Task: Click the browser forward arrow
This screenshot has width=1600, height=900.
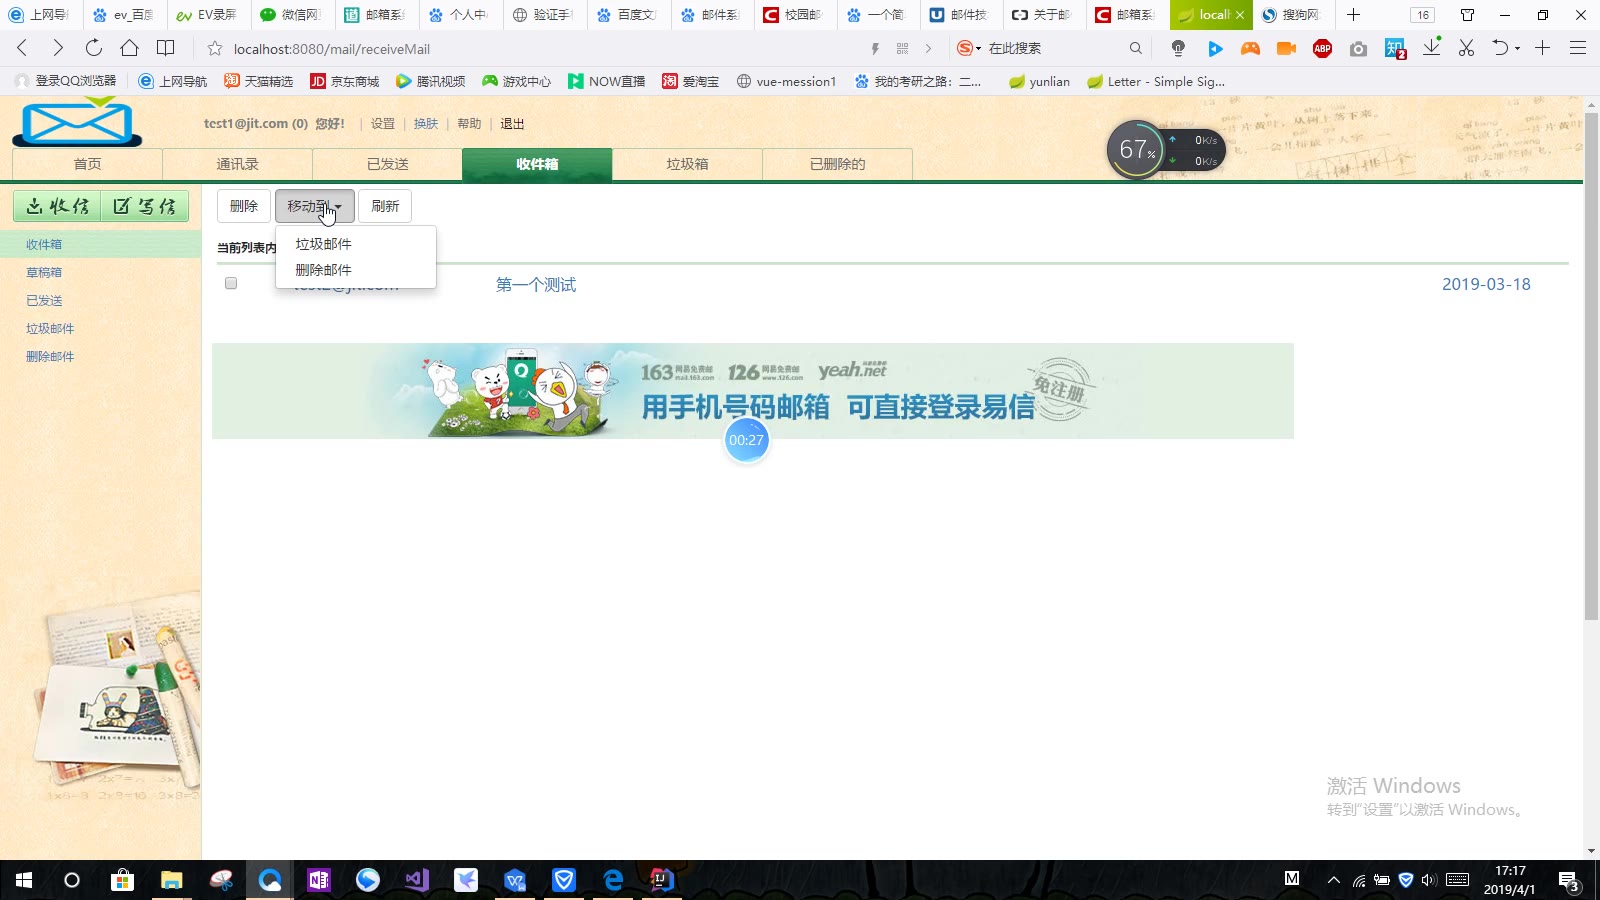Action: point(57,48)
